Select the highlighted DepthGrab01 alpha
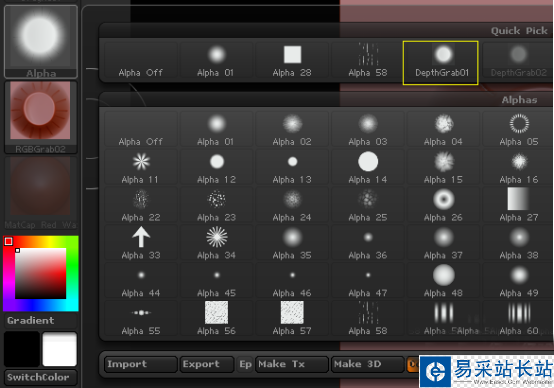The height and width of the screenshot is (388, 554). 441,63
